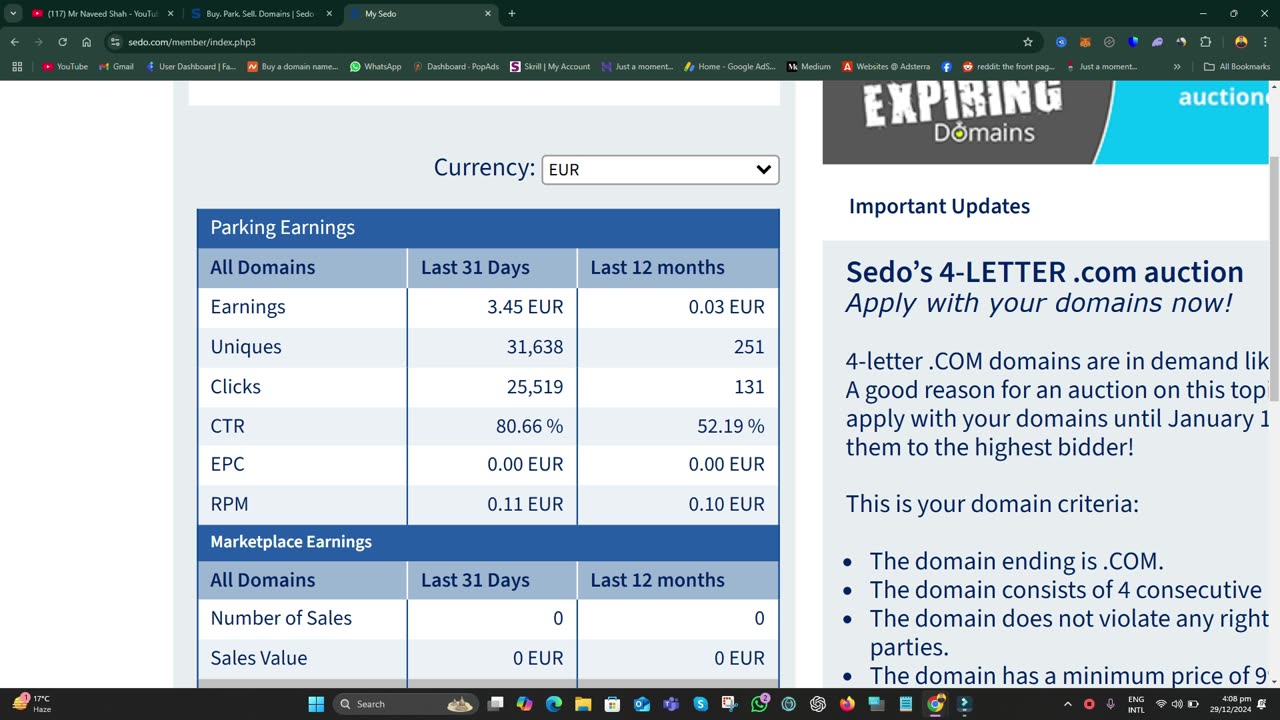Open Microsoft Teams from taskbar

coord(671,704)
